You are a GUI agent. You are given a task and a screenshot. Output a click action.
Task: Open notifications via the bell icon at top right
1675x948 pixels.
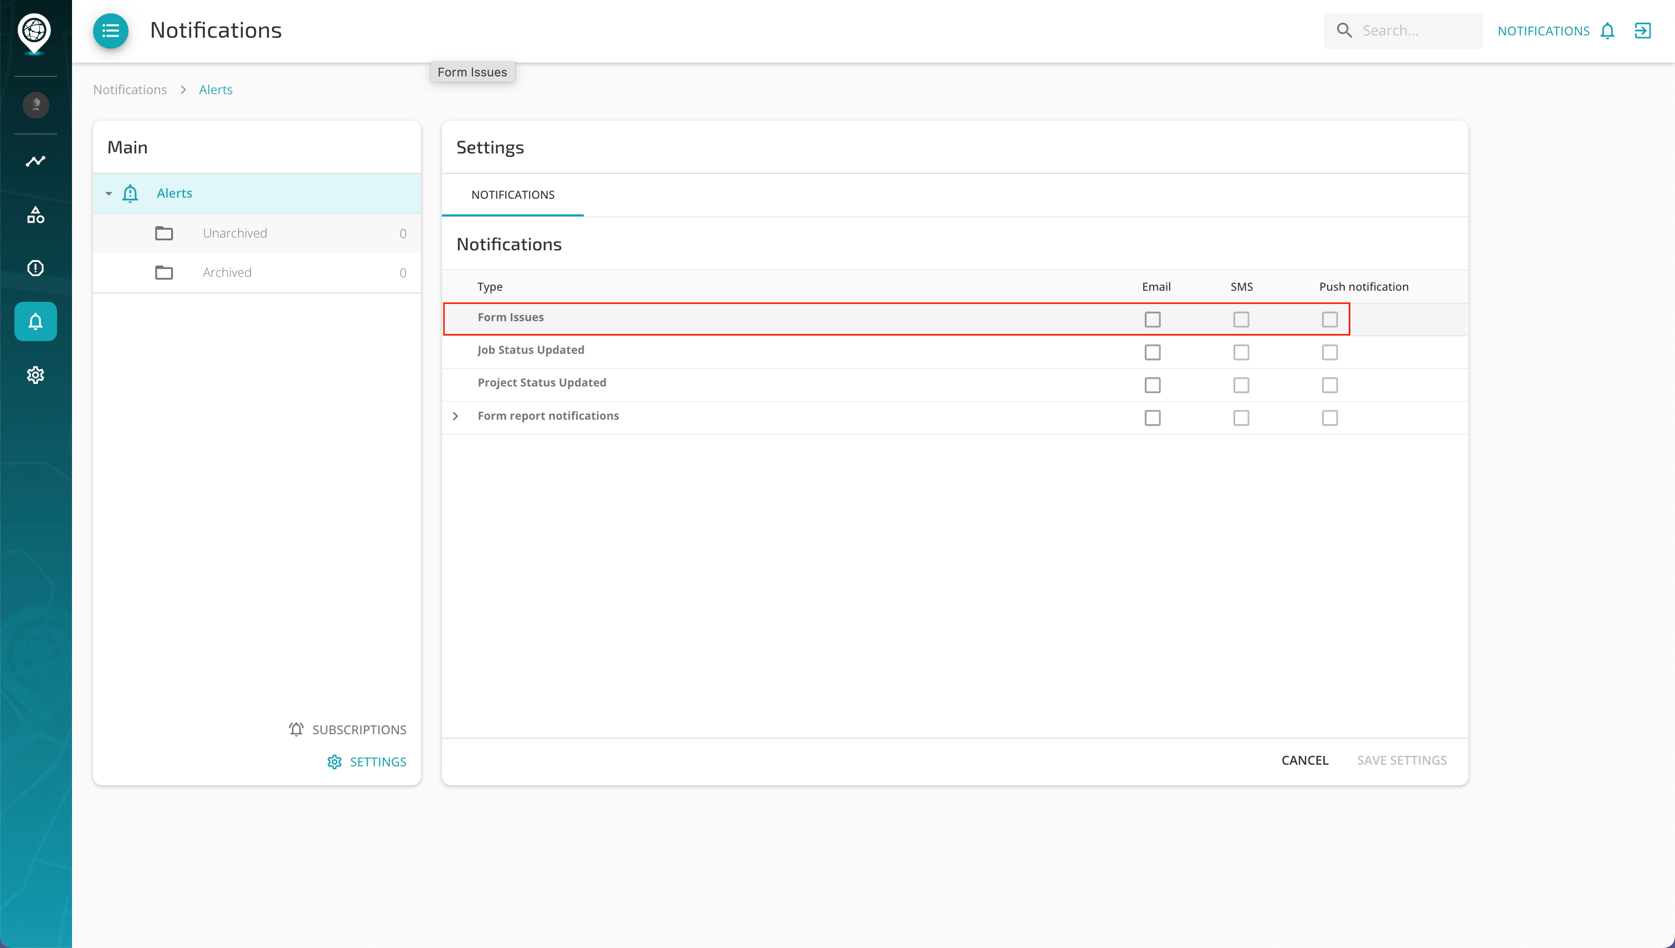point(1607,30)
